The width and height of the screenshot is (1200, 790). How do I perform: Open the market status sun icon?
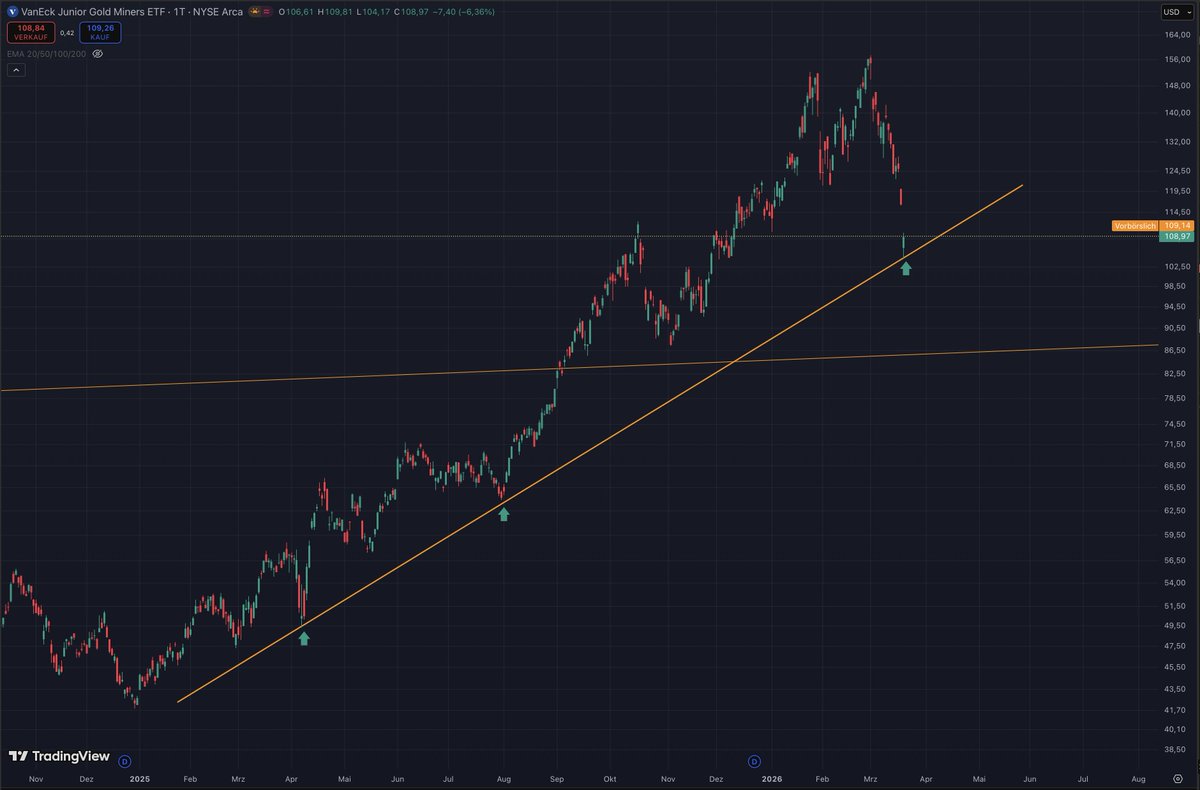tap(256, 12)
